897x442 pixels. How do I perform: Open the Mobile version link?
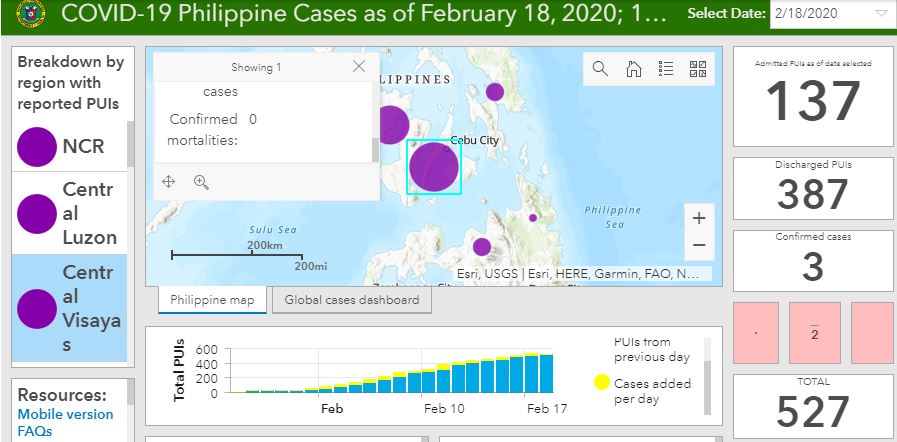65,414
